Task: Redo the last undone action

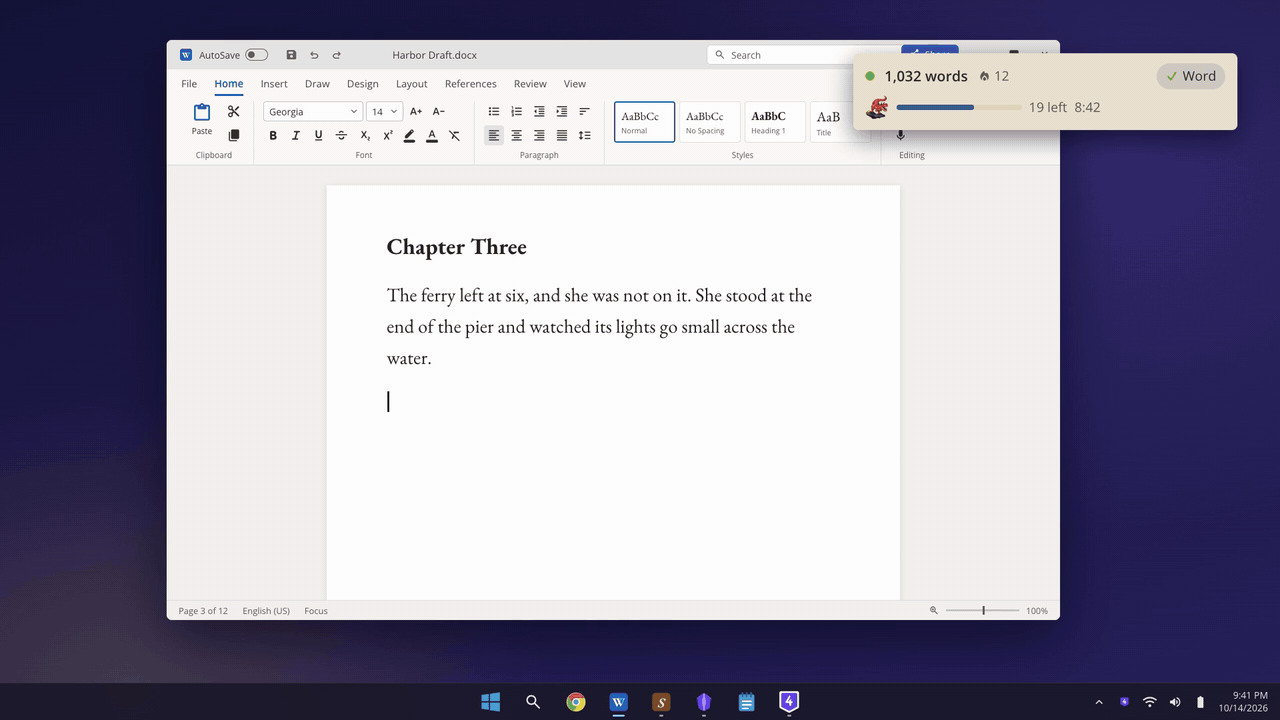Action: coord(337,55)
